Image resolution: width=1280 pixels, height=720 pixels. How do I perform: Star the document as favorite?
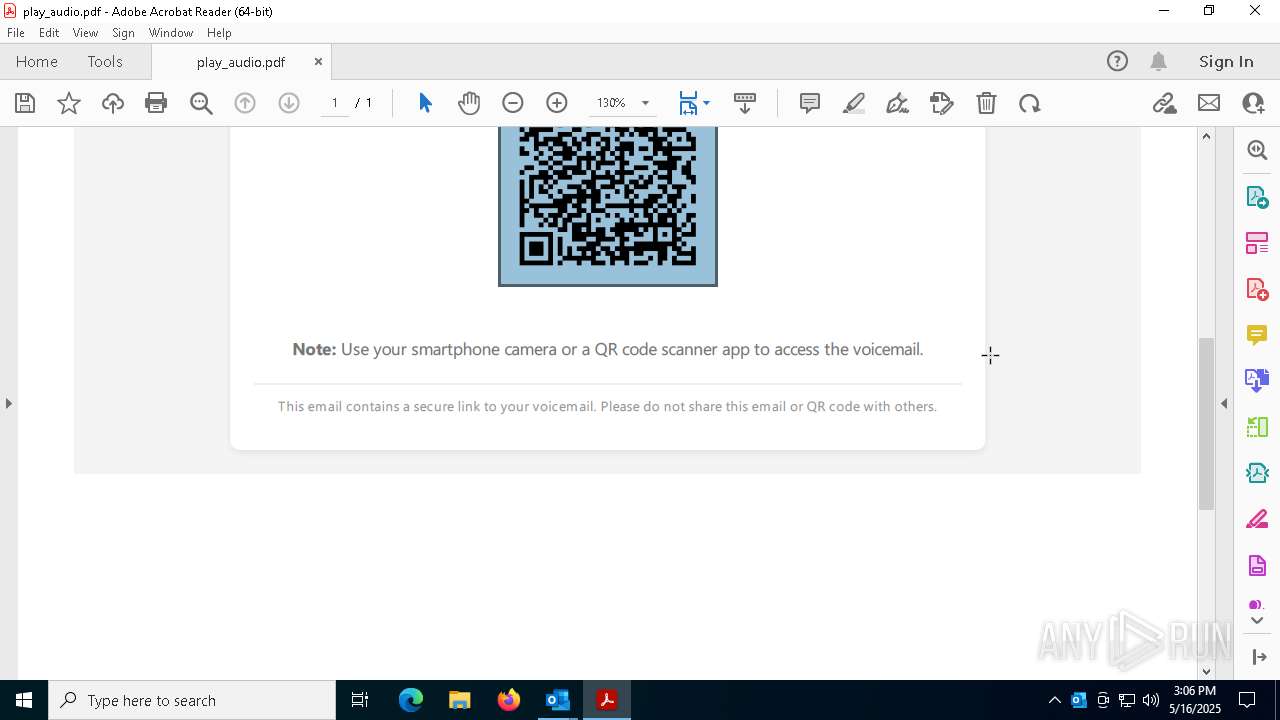point(69,103)
